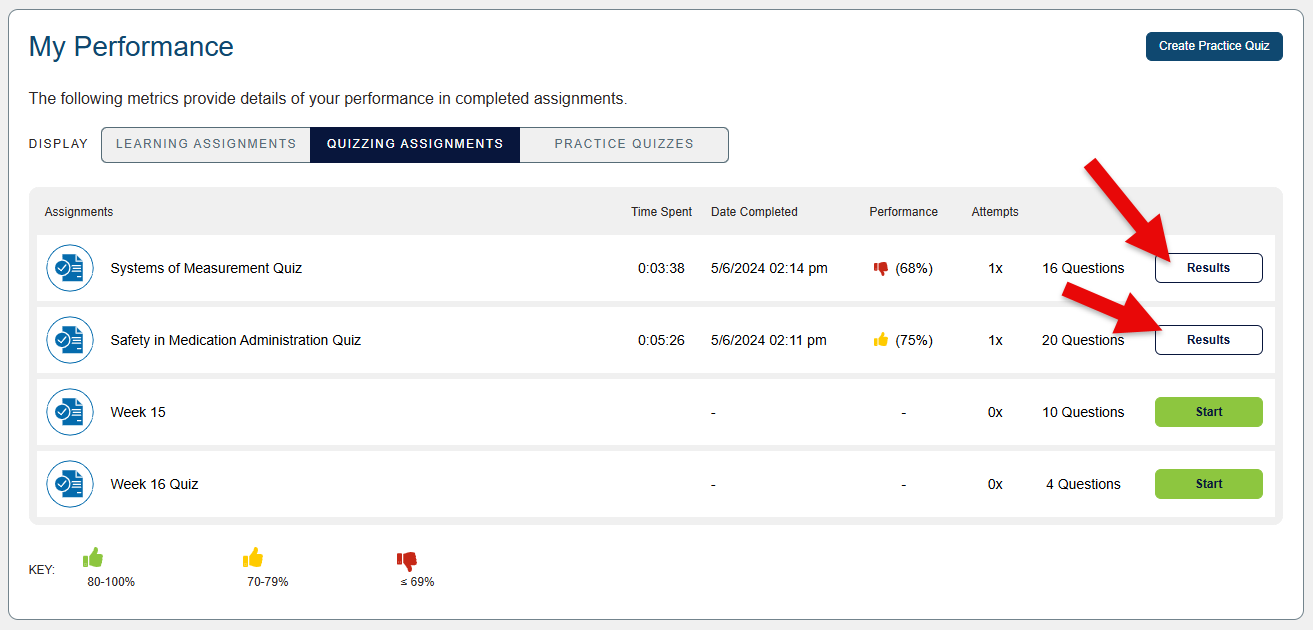1313x630 pixels.
Task: Select the Quizzing Assignments tab
Action: [415, 144]
